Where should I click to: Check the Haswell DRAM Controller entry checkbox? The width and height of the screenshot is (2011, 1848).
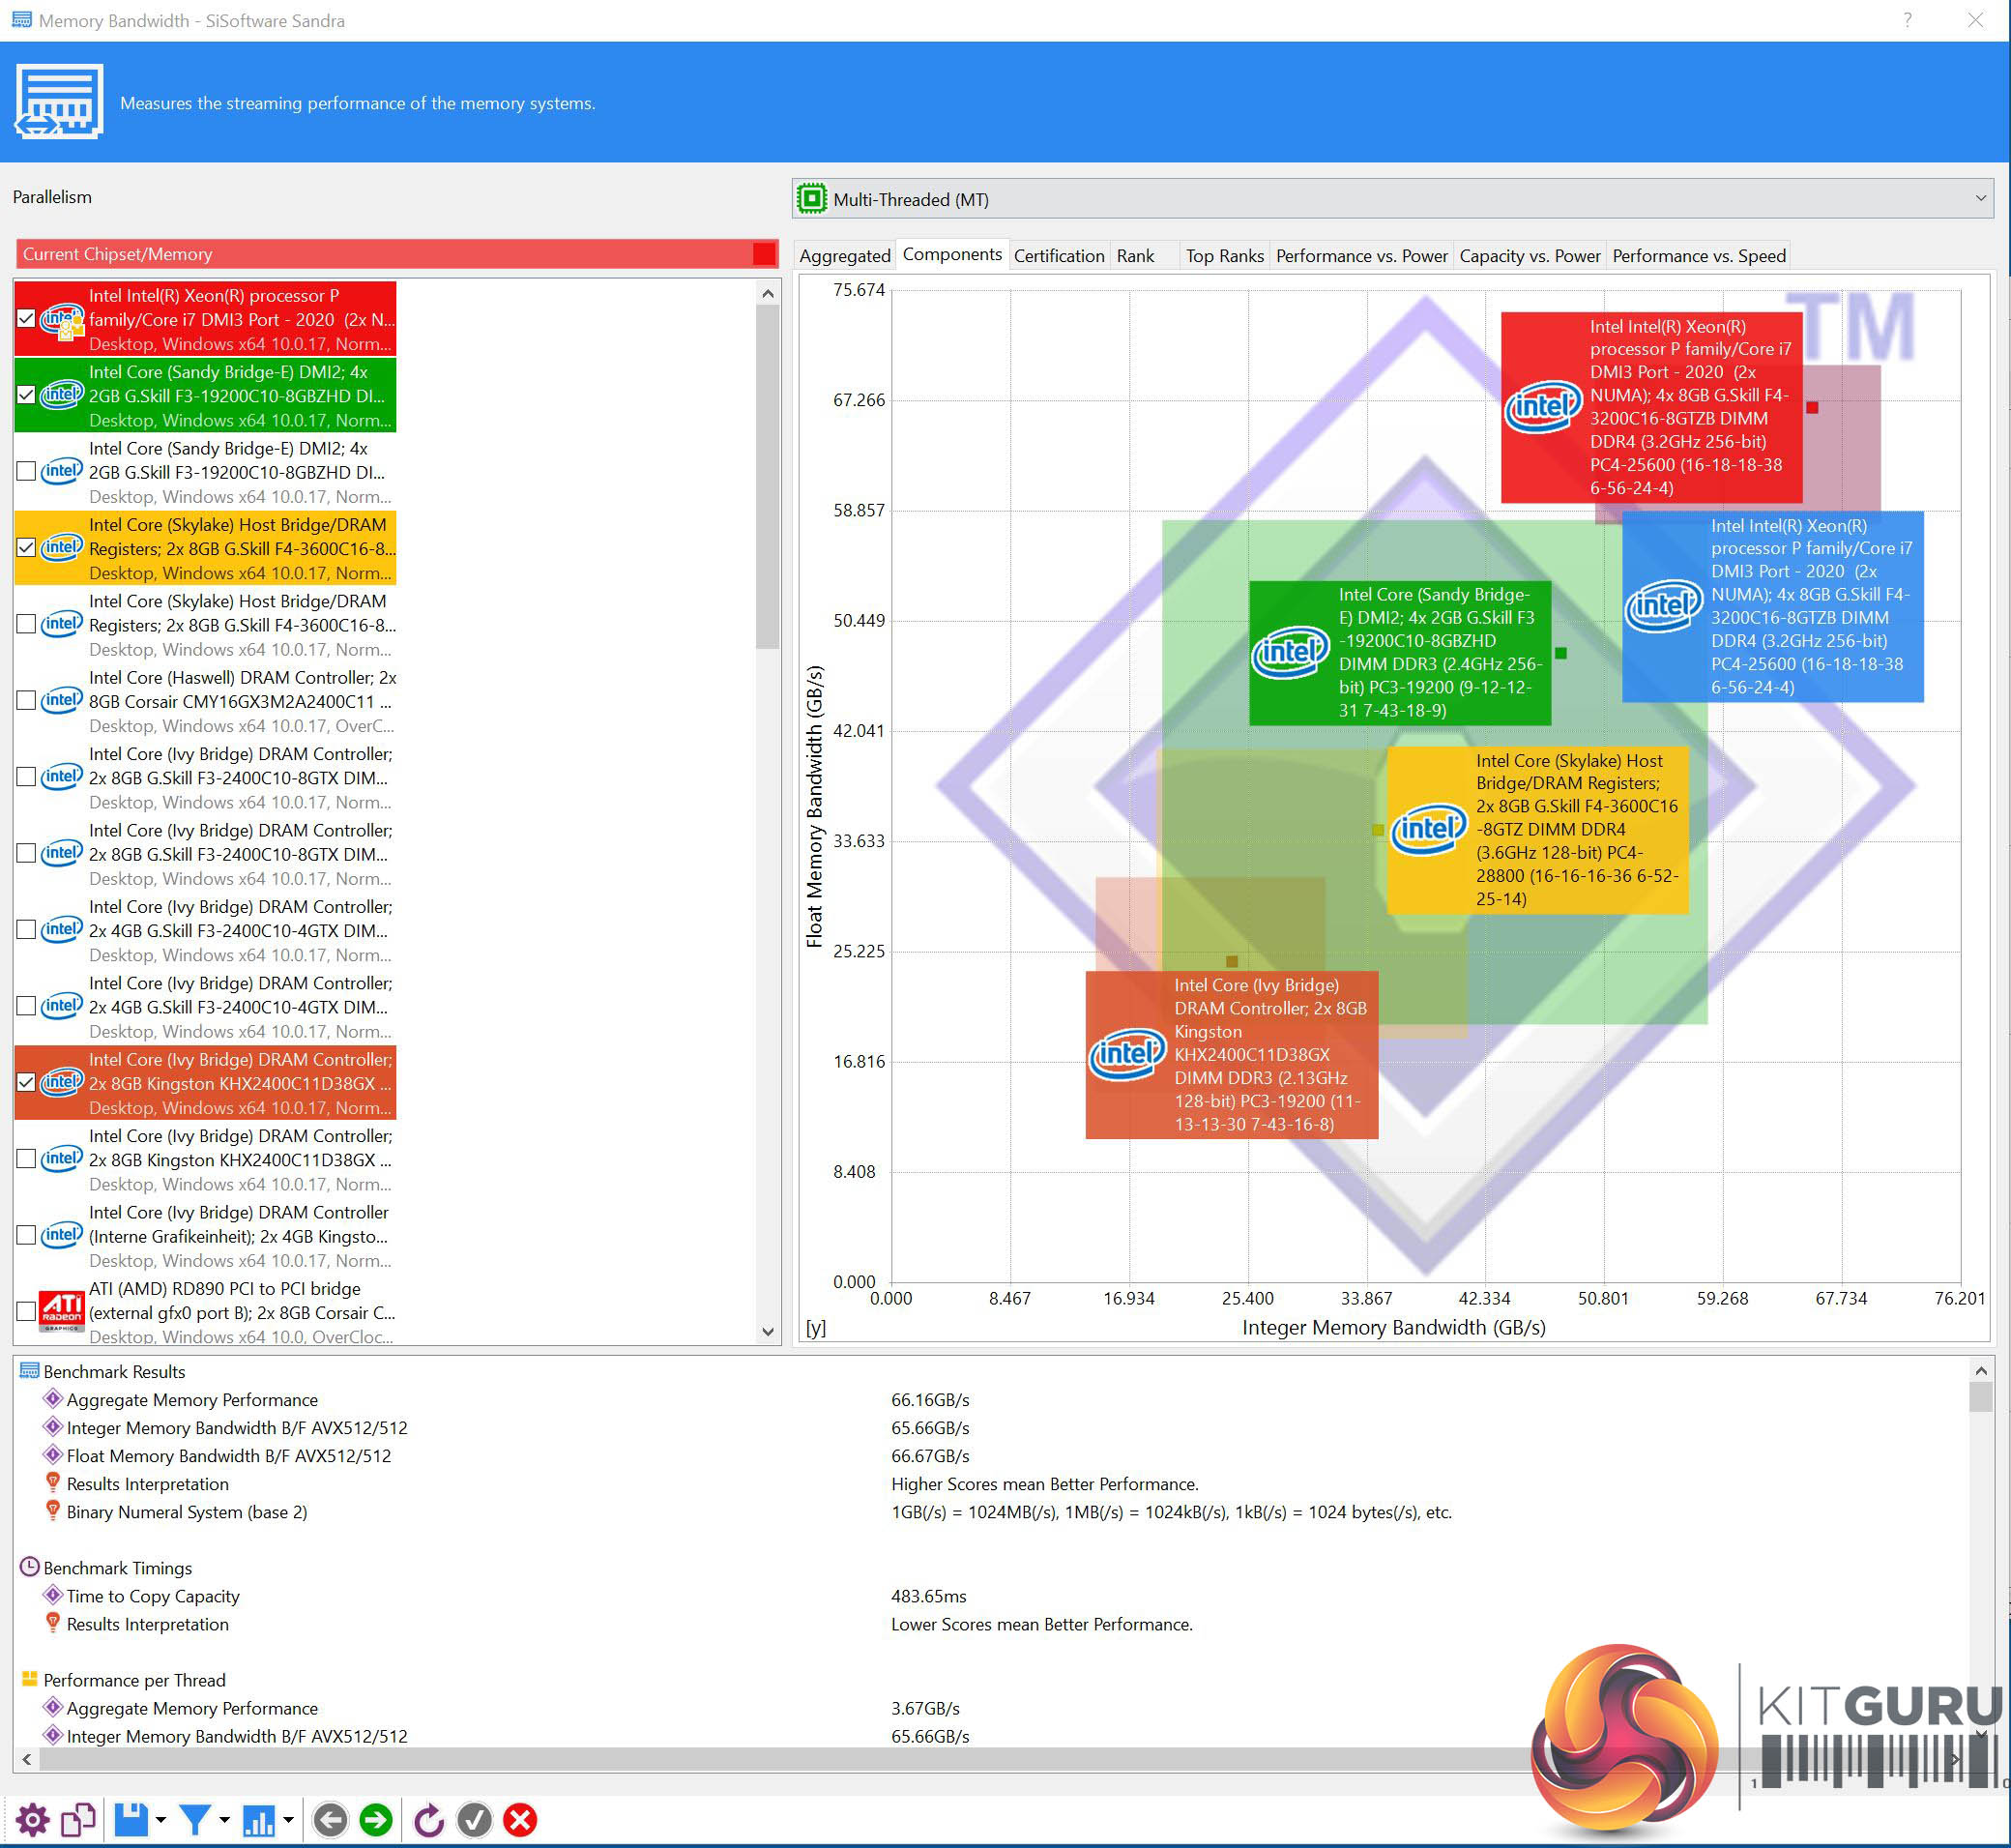[27, 701]
